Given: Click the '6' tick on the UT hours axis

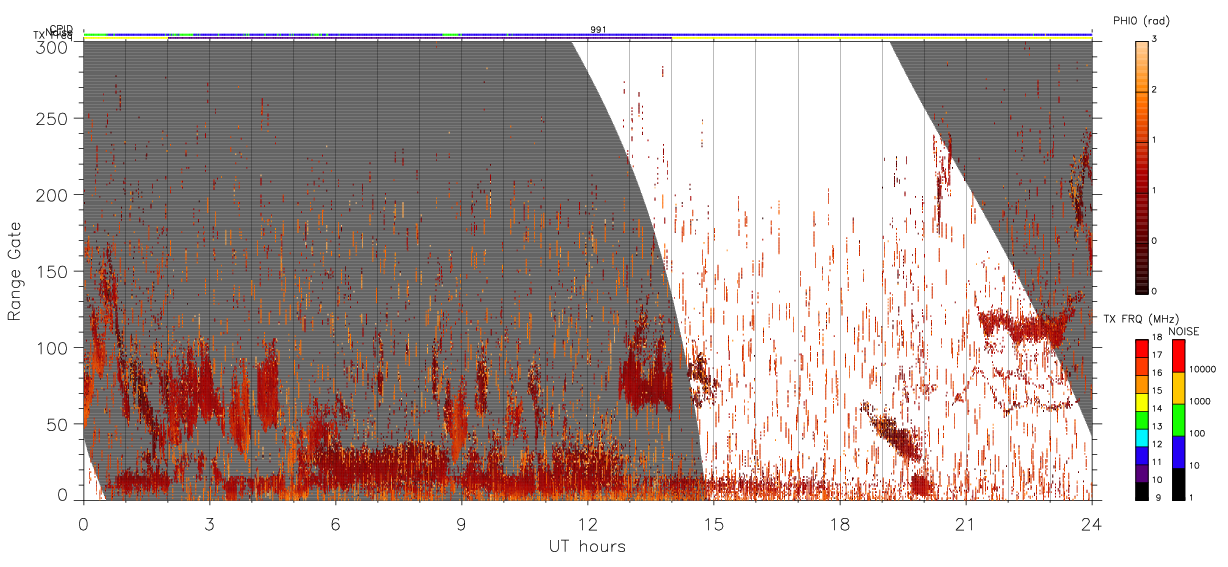Looking at the screenshot, I should pyautogui.click(x=336, y=523).
